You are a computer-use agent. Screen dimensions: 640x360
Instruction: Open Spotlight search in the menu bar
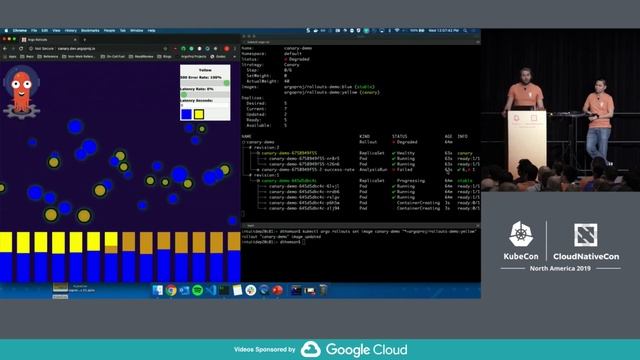(x=465, y=31)
